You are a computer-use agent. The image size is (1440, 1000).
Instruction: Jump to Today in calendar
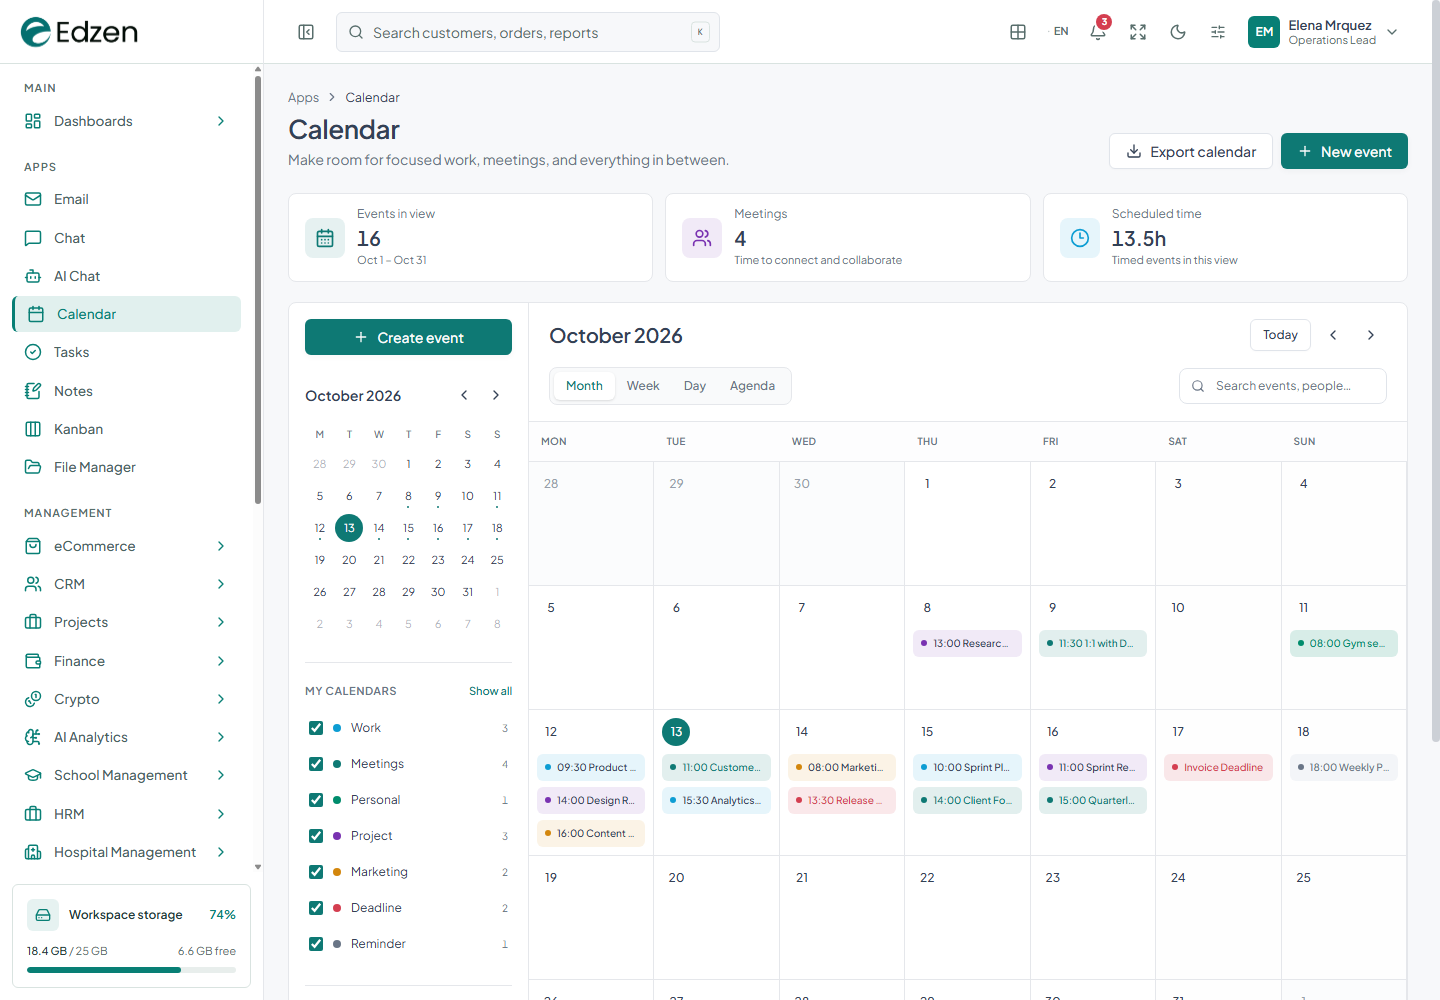point(1280,335)
